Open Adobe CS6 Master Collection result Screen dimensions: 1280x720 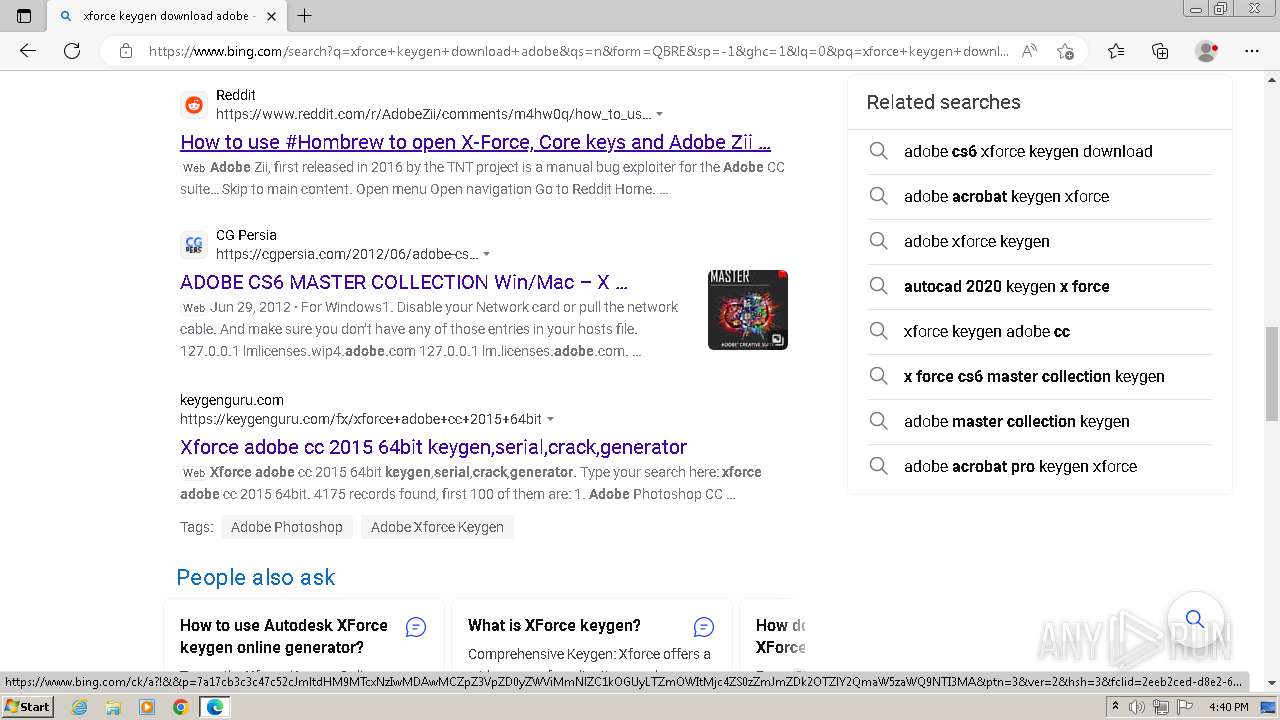pos(404,282)
